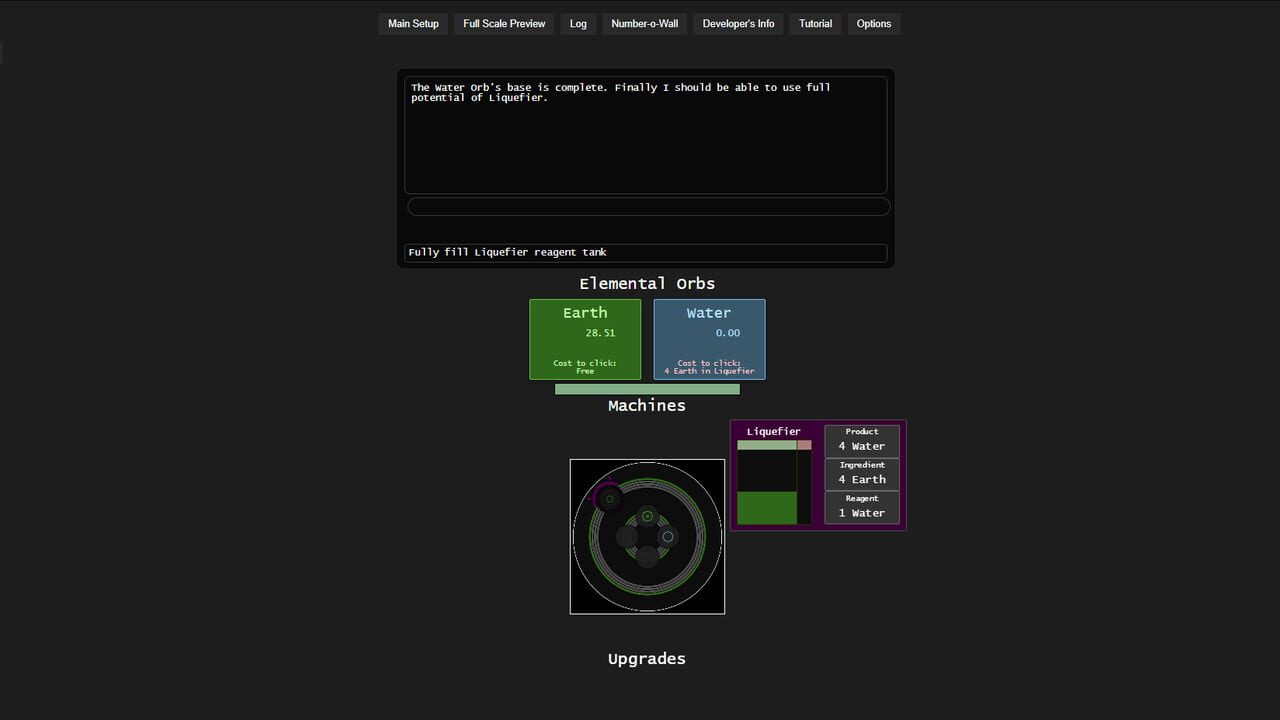
Task: Click the green bar beneath the orbs
Action: pyautogui.click(x=647, y=389)
